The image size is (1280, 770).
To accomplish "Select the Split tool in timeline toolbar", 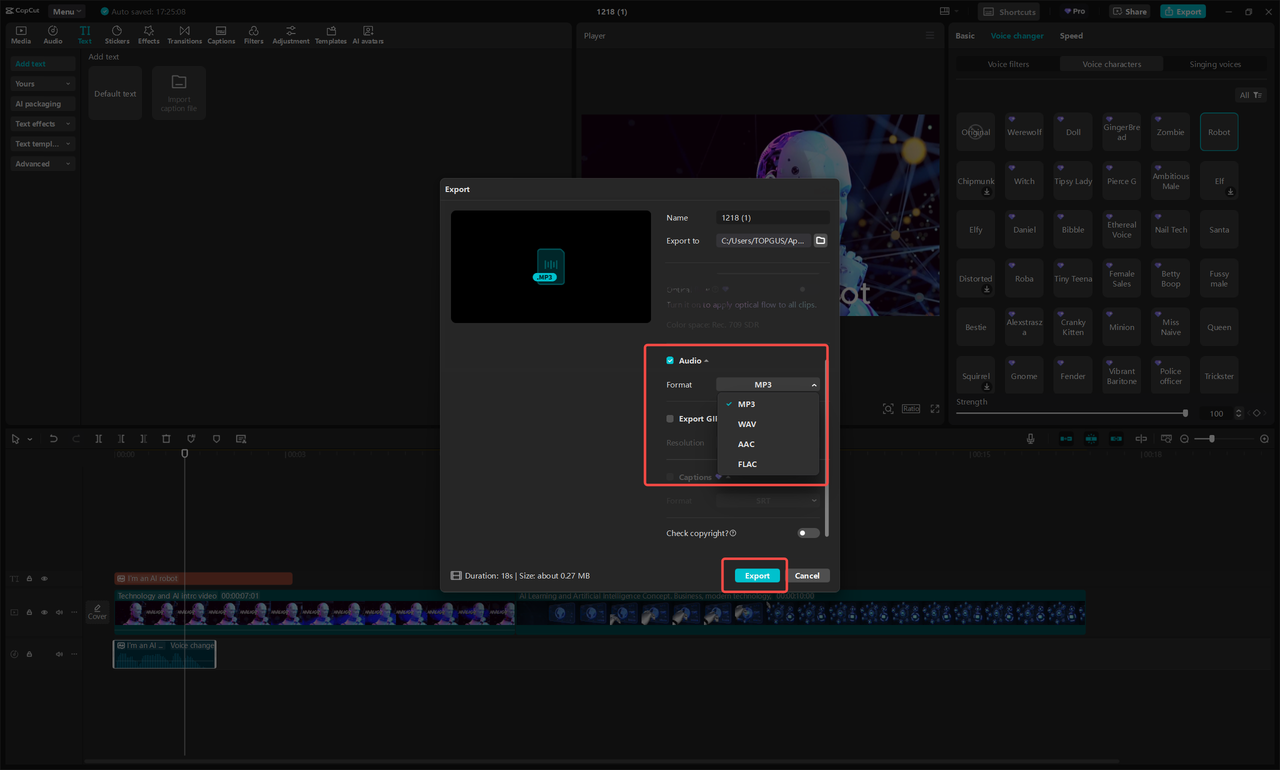I will coord(98,438).
